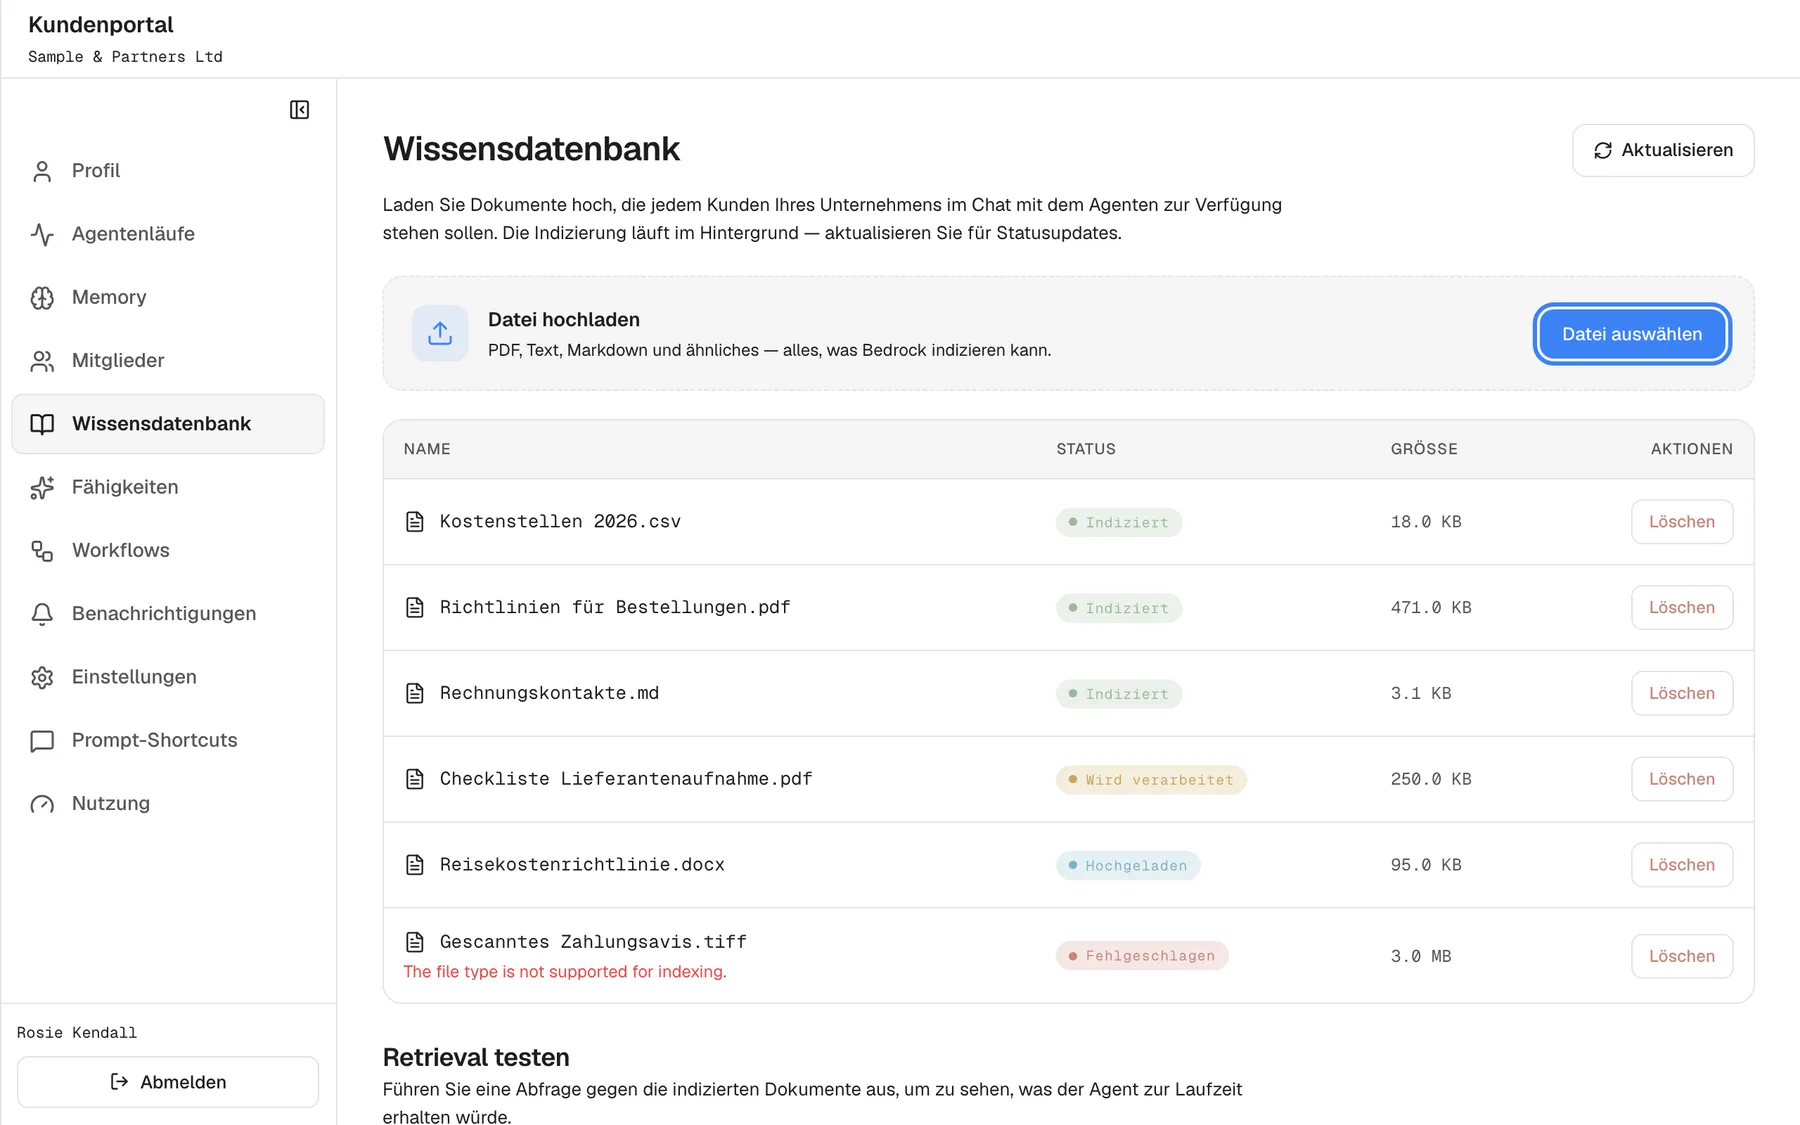Click the Wissensdatenbank book icon
The width and height of the screenshot is (1800, 1125).
42,424
